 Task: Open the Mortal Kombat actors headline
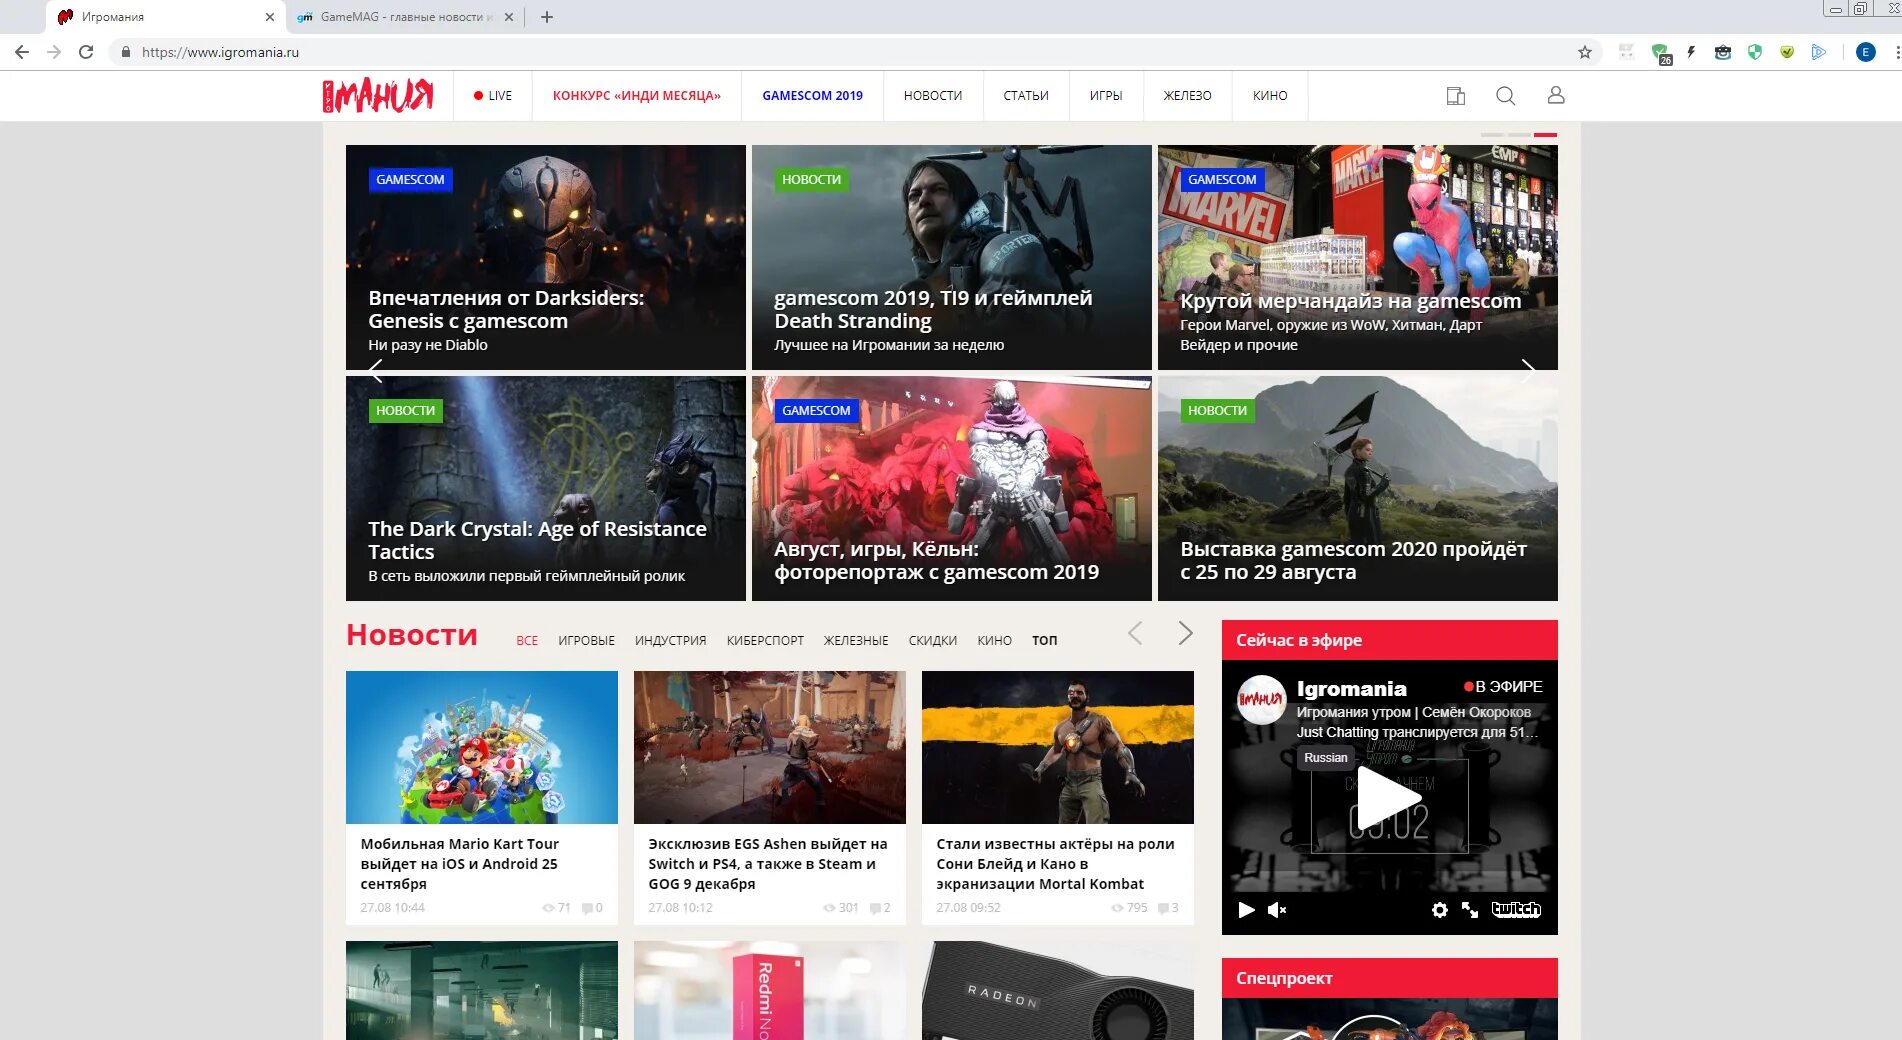coord(1055,864)
